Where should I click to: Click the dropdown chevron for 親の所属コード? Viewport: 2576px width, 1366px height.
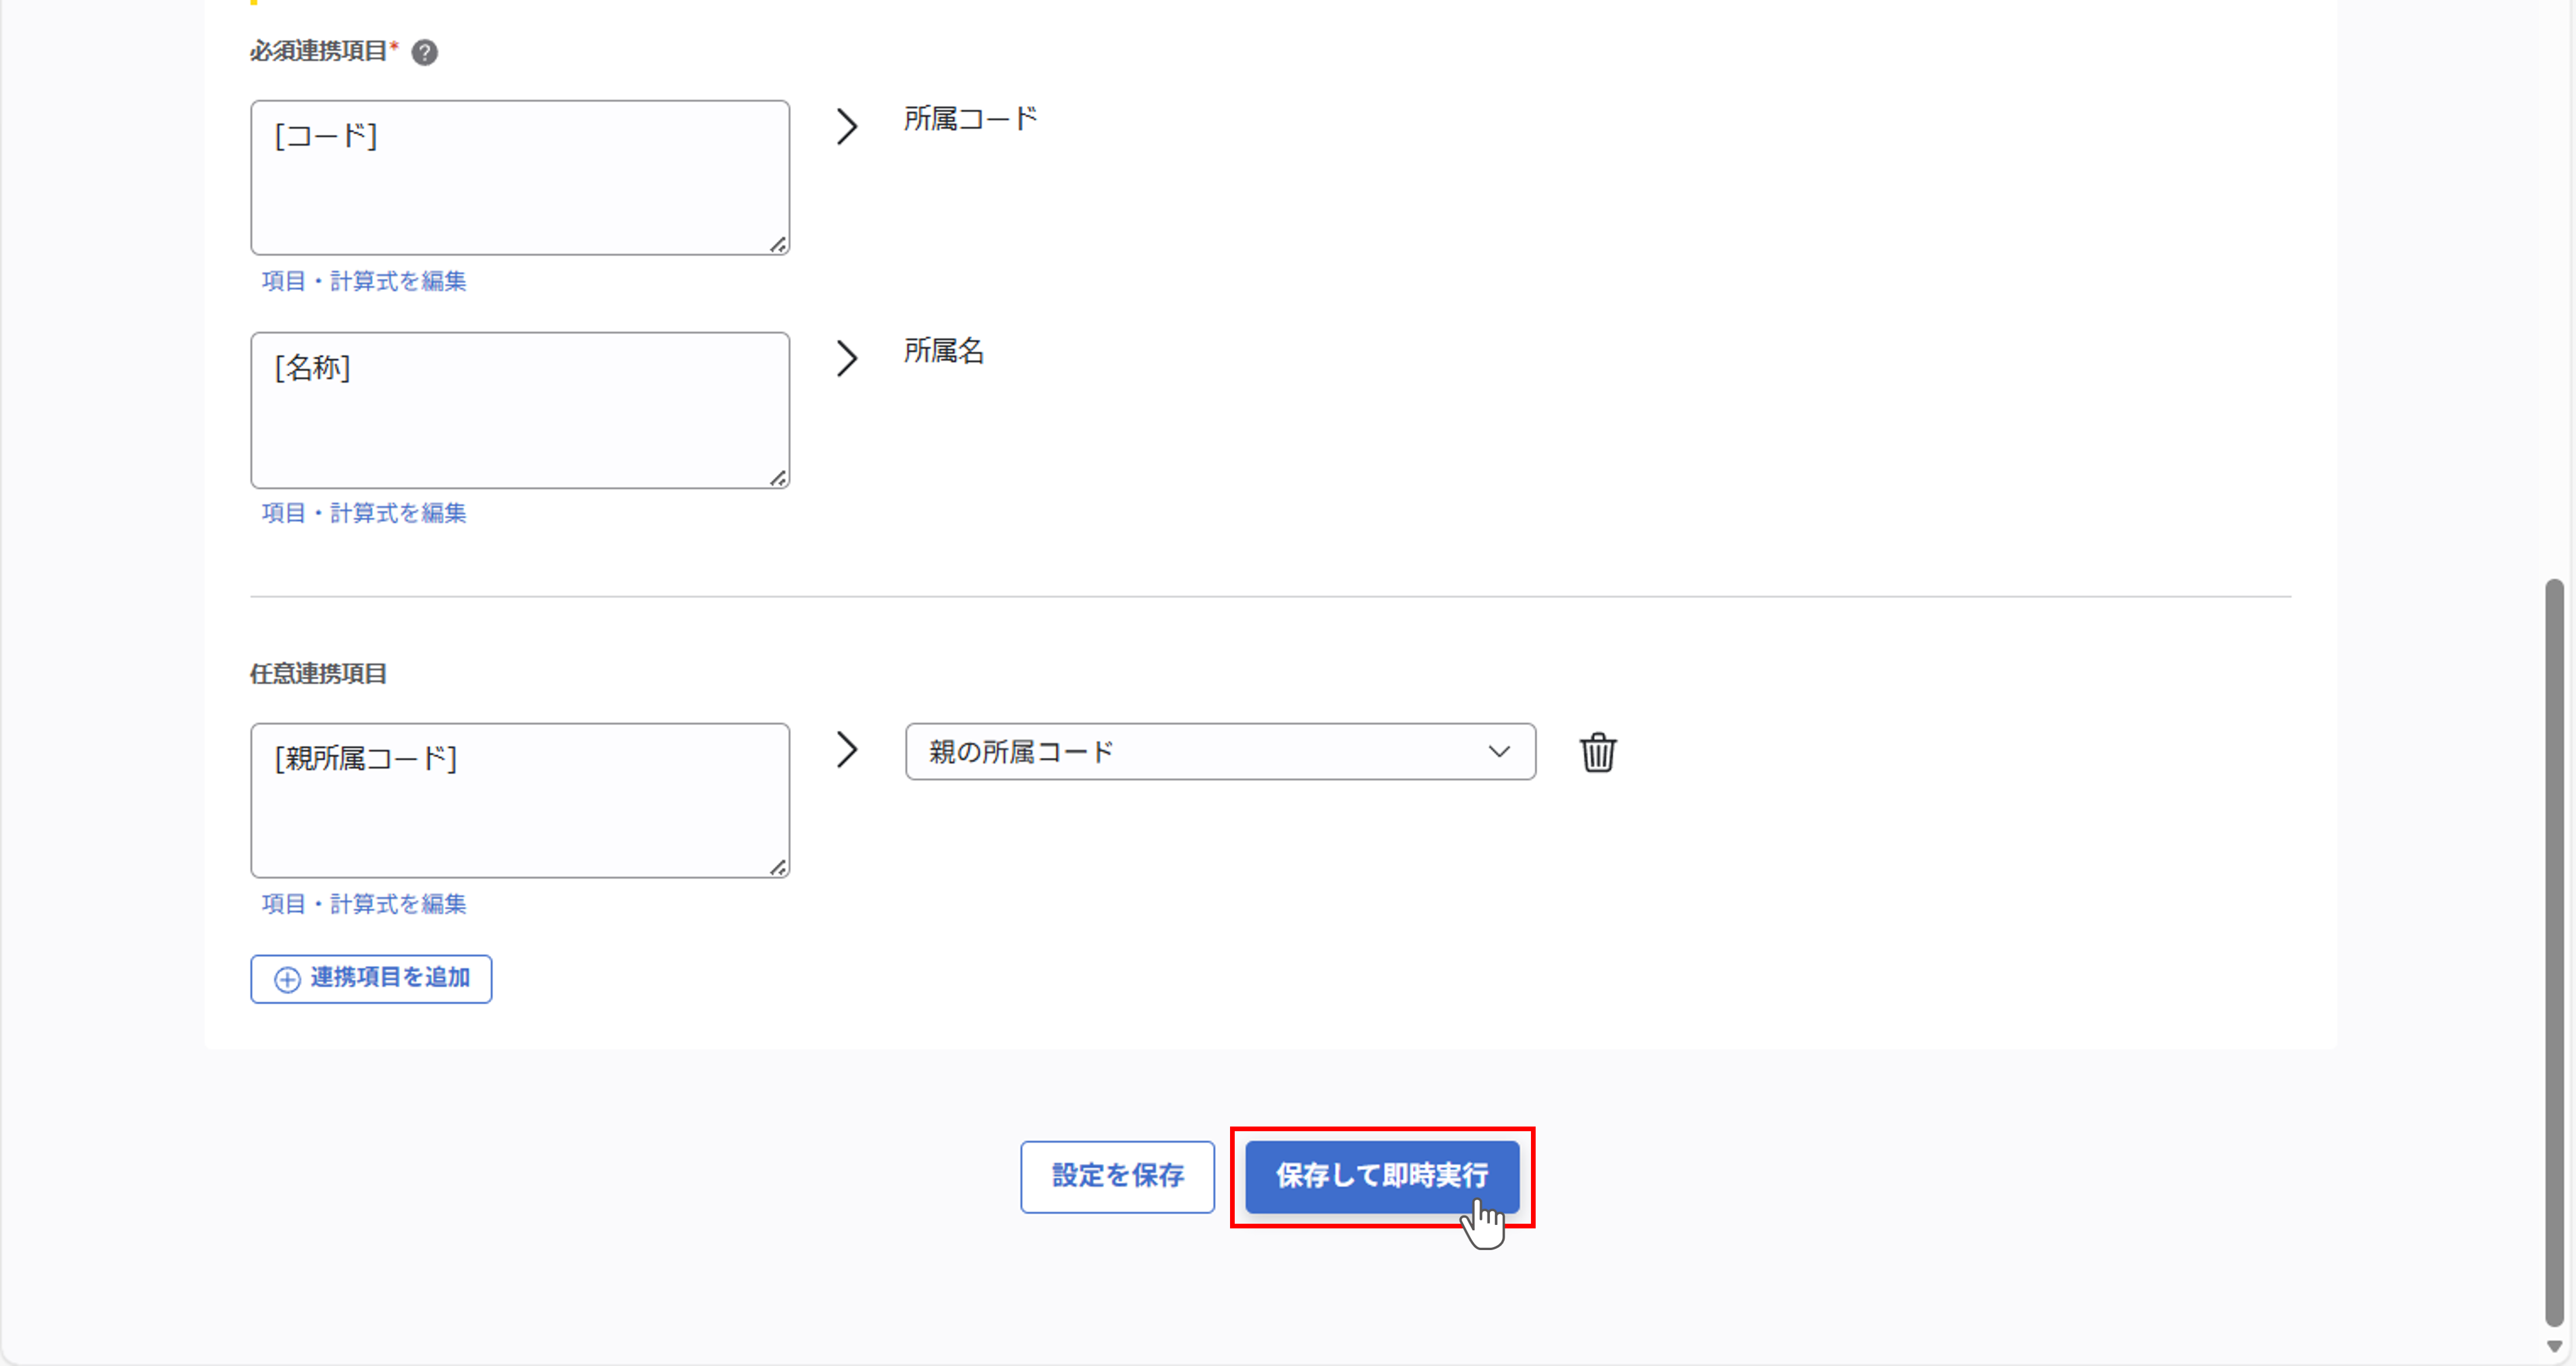tap(1498, 751)
